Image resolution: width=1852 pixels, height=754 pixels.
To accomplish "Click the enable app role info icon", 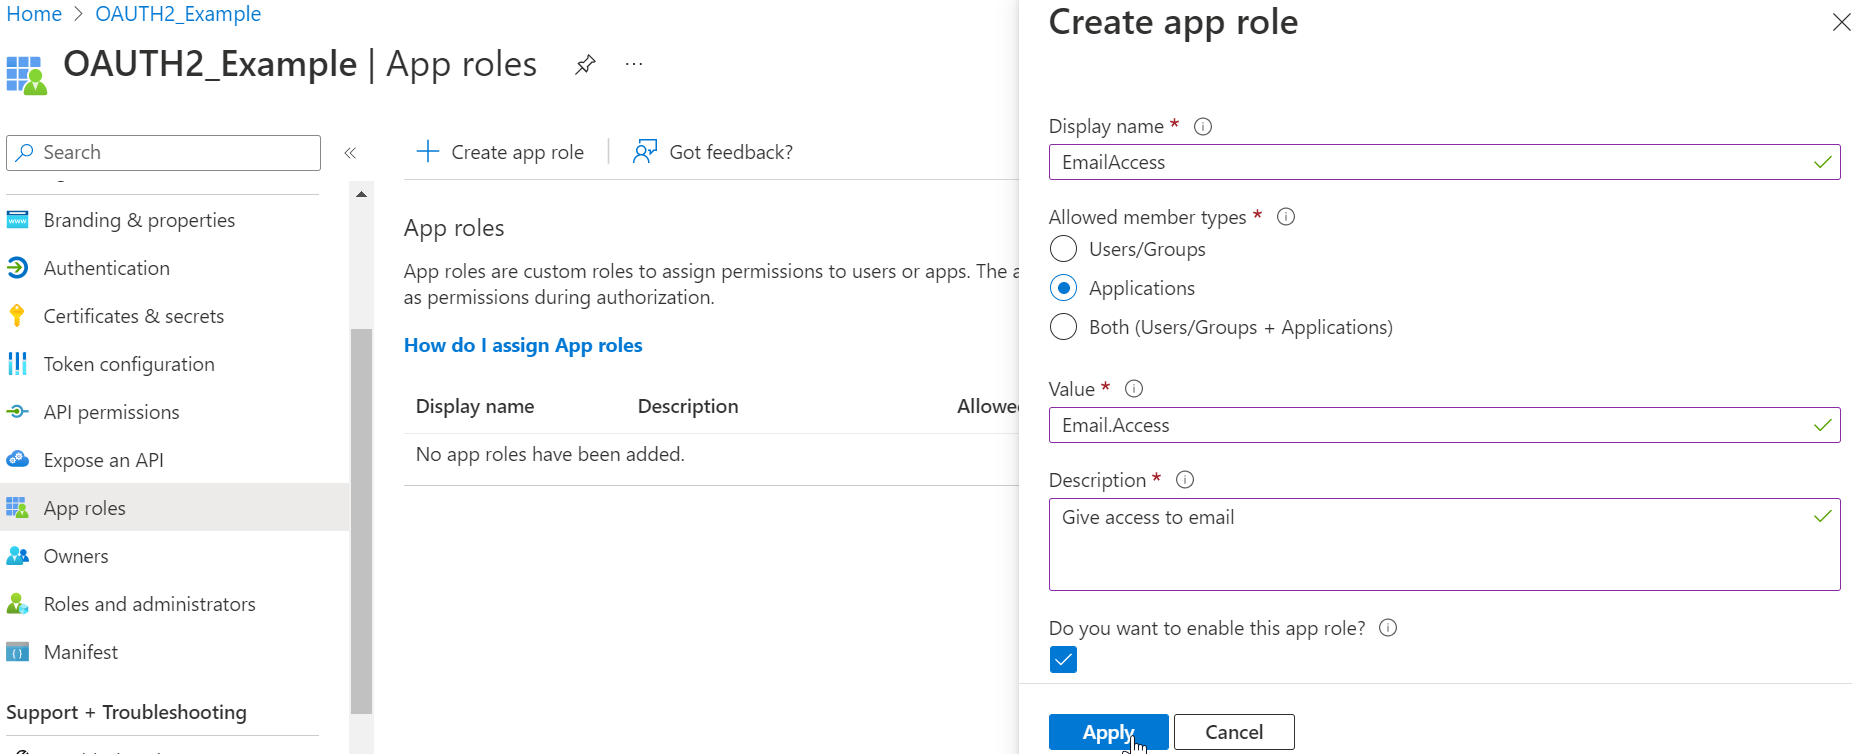I will coord(1388,628).
